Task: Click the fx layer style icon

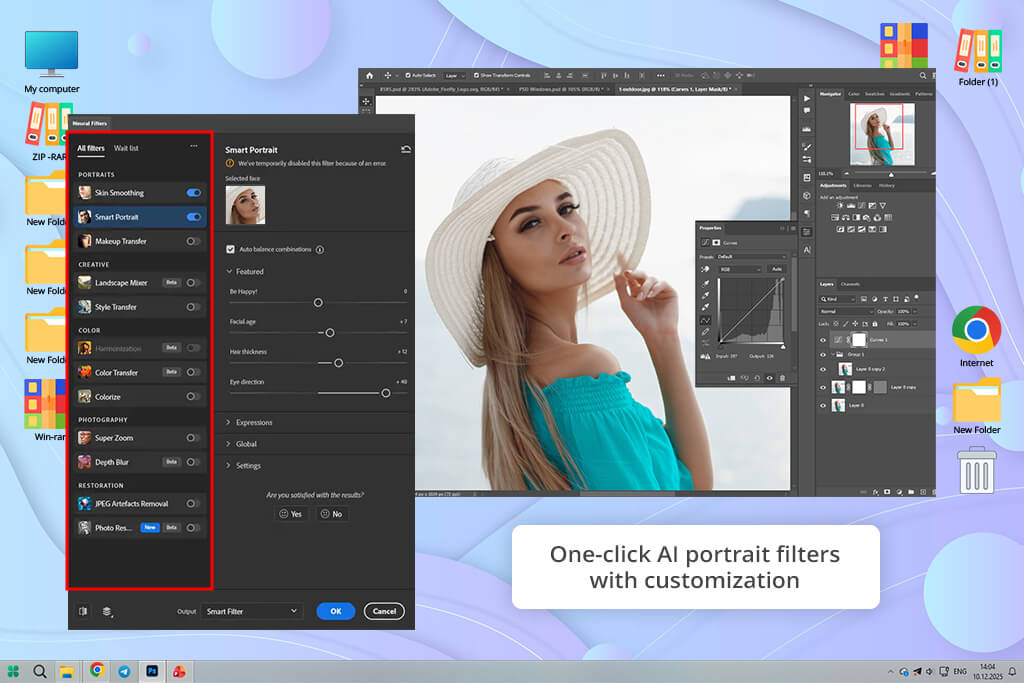Action: click(x=876, y=492)
